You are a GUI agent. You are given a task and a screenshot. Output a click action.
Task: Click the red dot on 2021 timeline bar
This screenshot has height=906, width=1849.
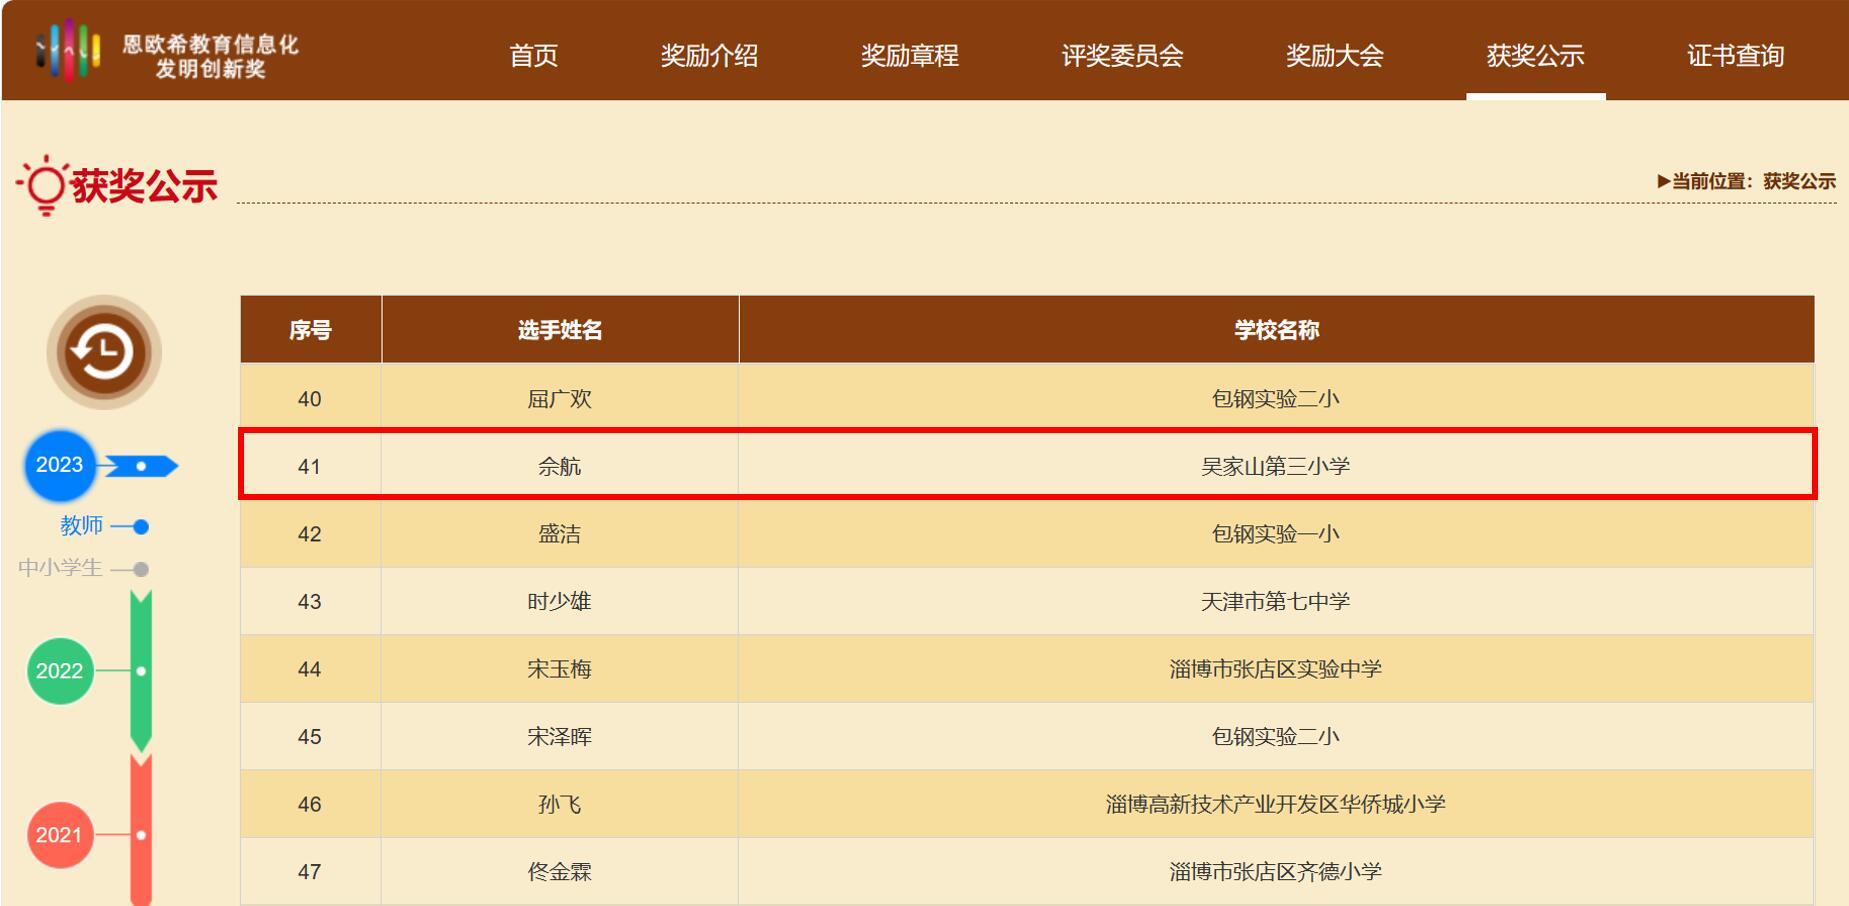(x=141, y=835)
